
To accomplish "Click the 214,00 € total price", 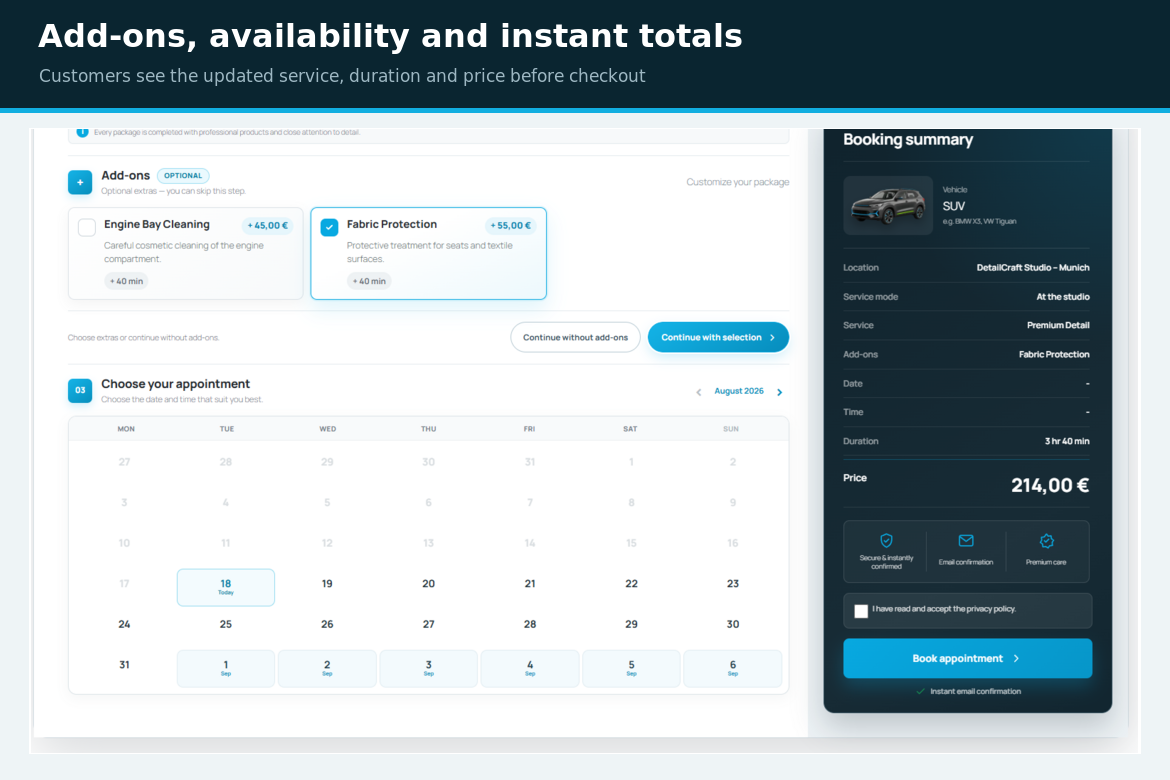I will (x=1050, y=486).
